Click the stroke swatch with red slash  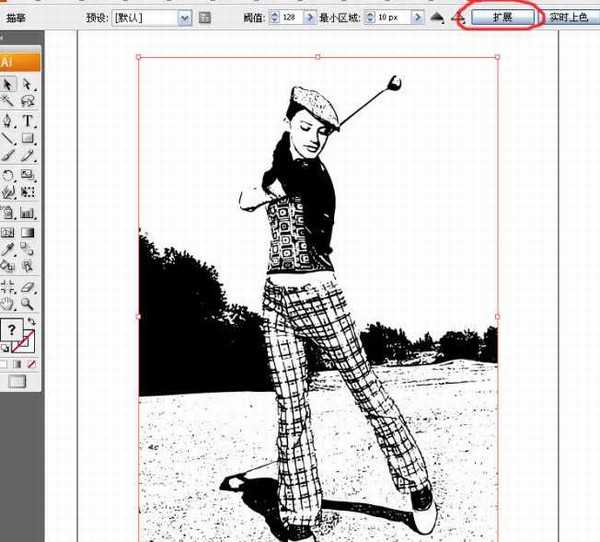25,344
